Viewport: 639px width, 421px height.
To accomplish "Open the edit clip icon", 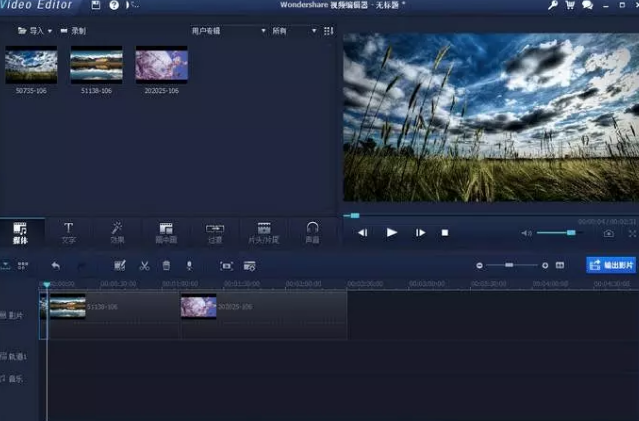I will pos(120,266).
